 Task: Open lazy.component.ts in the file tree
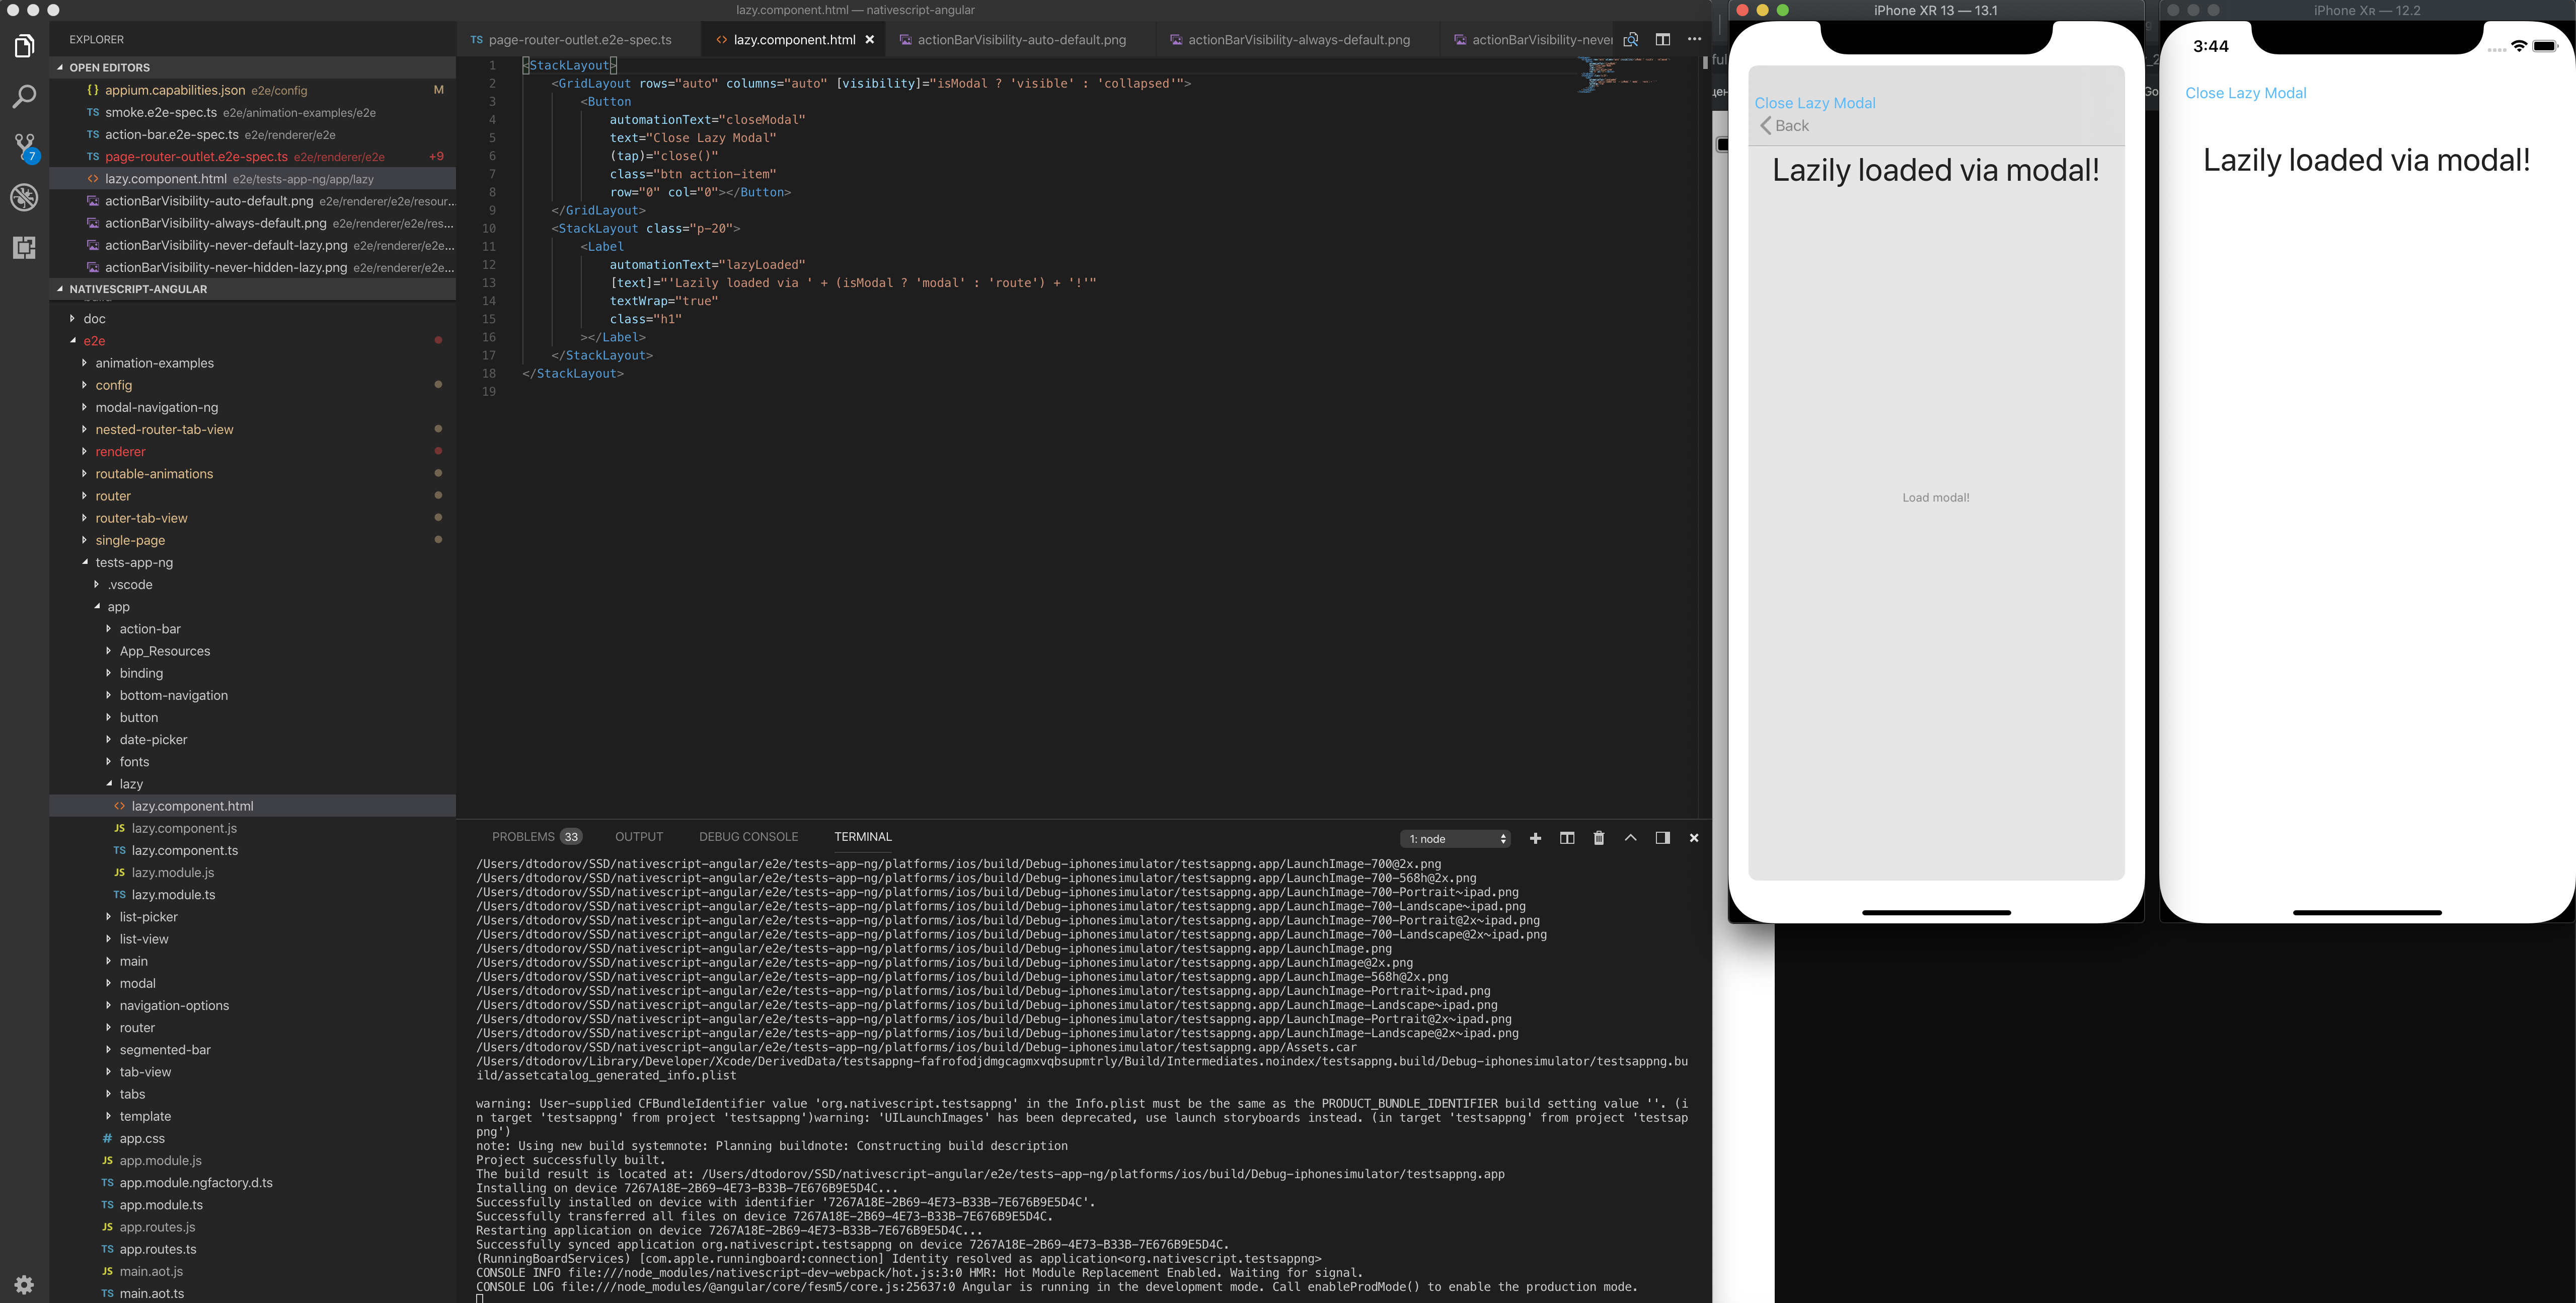coord(184,851)
